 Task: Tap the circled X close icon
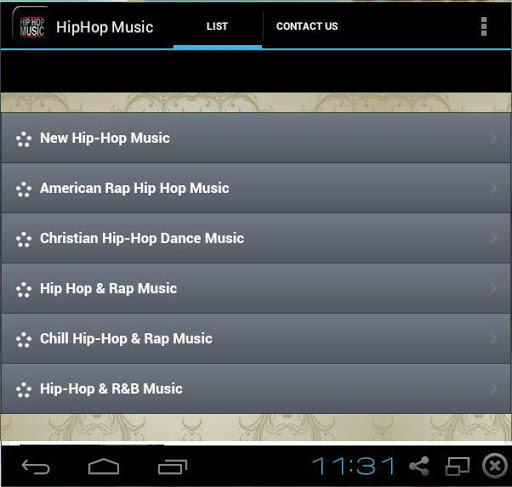(495, 466)
